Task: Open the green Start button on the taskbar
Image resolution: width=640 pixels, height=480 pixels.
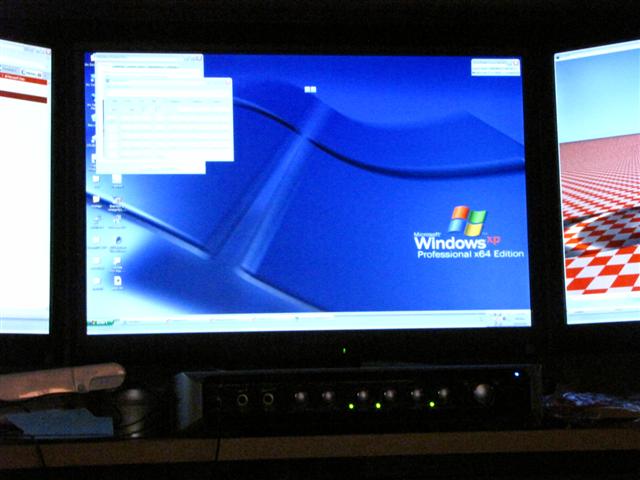Action: (102, 323)
